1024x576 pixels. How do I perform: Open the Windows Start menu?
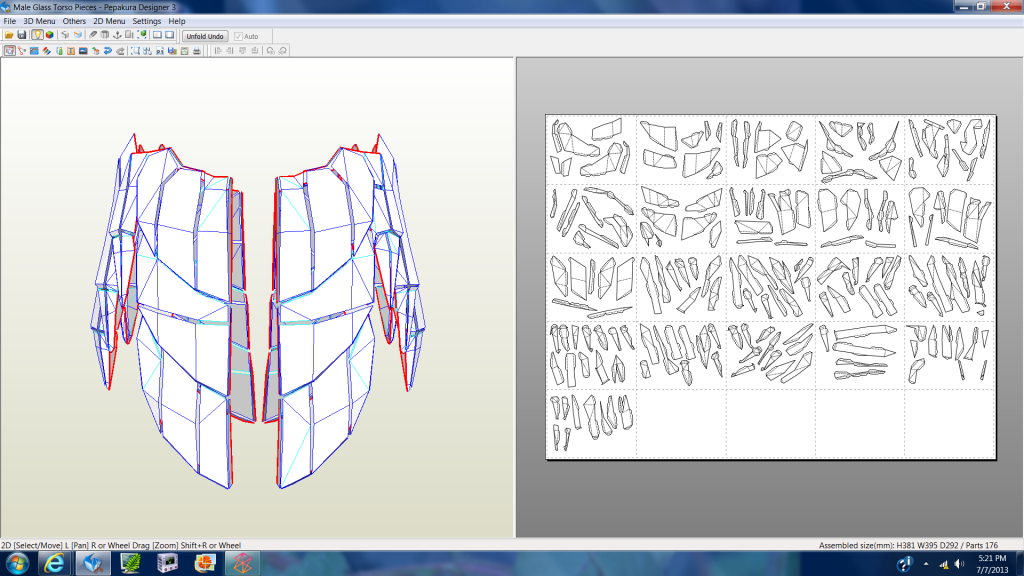16,564
